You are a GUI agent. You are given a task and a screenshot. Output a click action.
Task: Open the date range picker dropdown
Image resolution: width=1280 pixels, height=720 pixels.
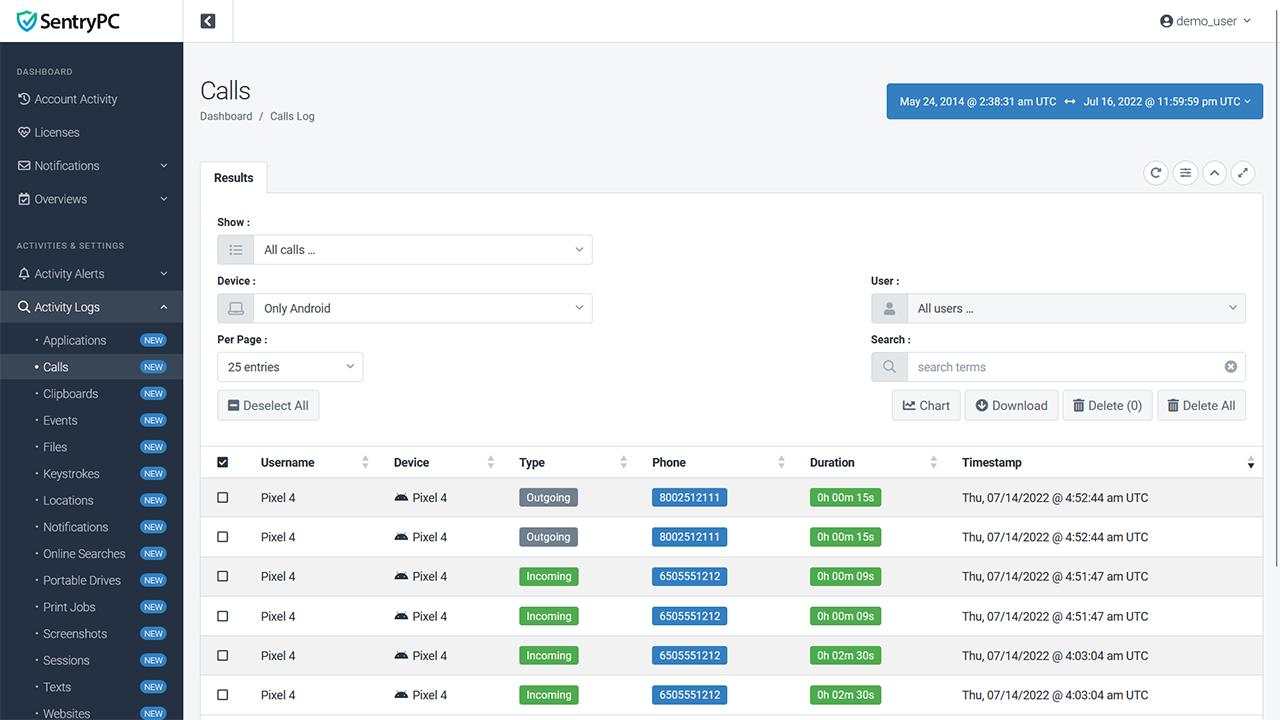pos(1075,101)
